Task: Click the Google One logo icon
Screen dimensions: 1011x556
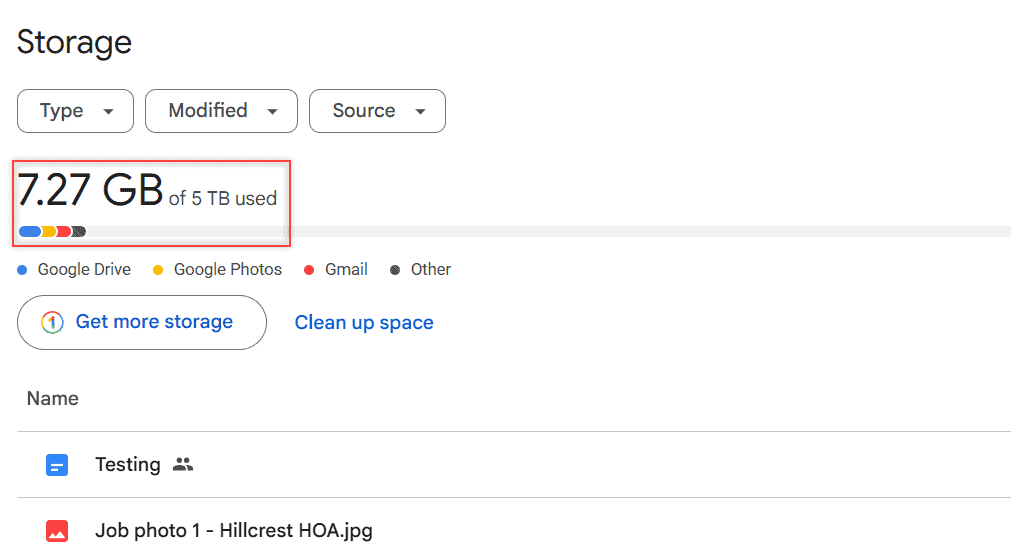Action: pyautogui.click(x=52, y=322)
